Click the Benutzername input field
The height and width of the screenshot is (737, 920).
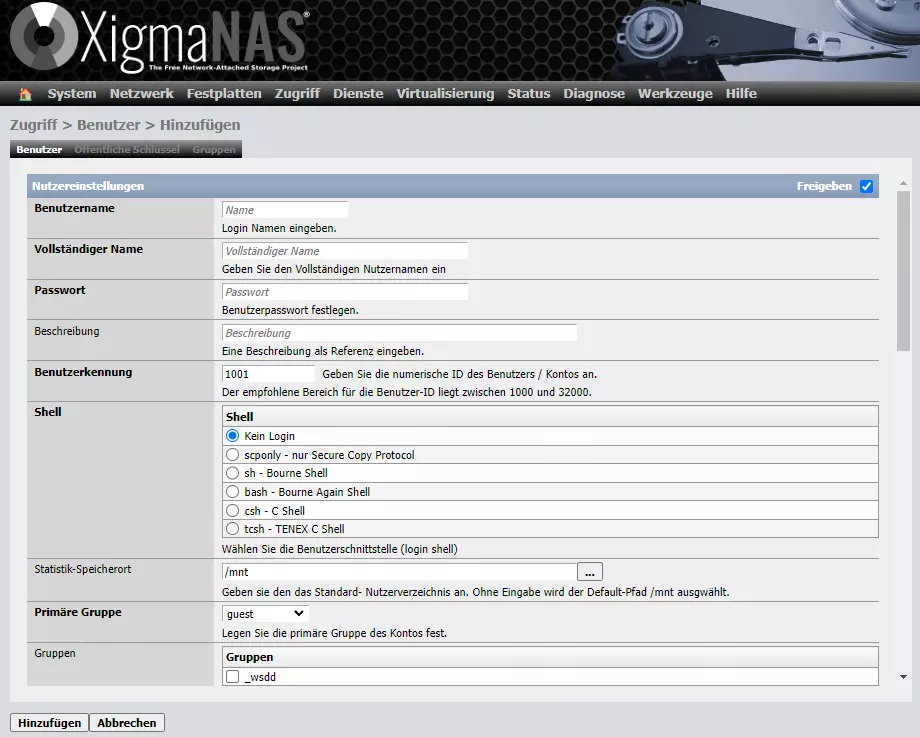pyautogui.click(x=285, y=209)
